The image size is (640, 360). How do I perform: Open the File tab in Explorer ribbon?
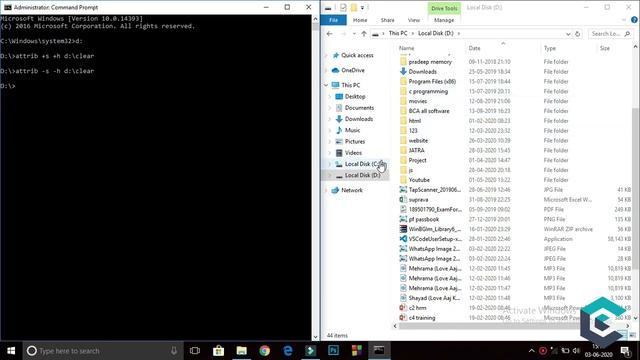pos(333,20)
